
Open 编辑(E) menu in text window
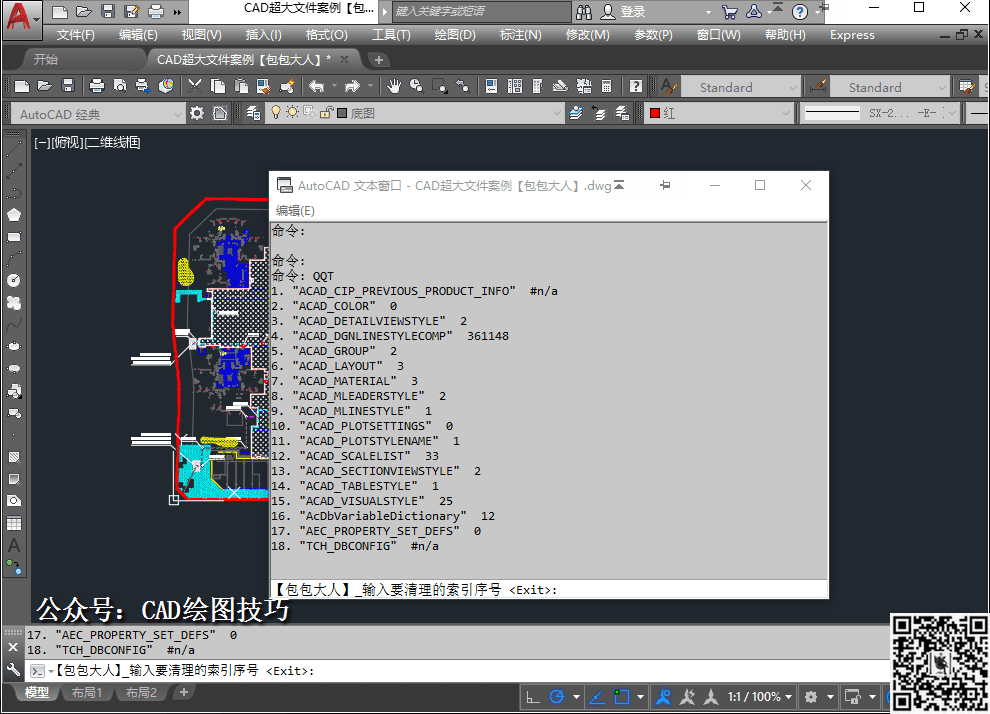[x=295, y=210]
